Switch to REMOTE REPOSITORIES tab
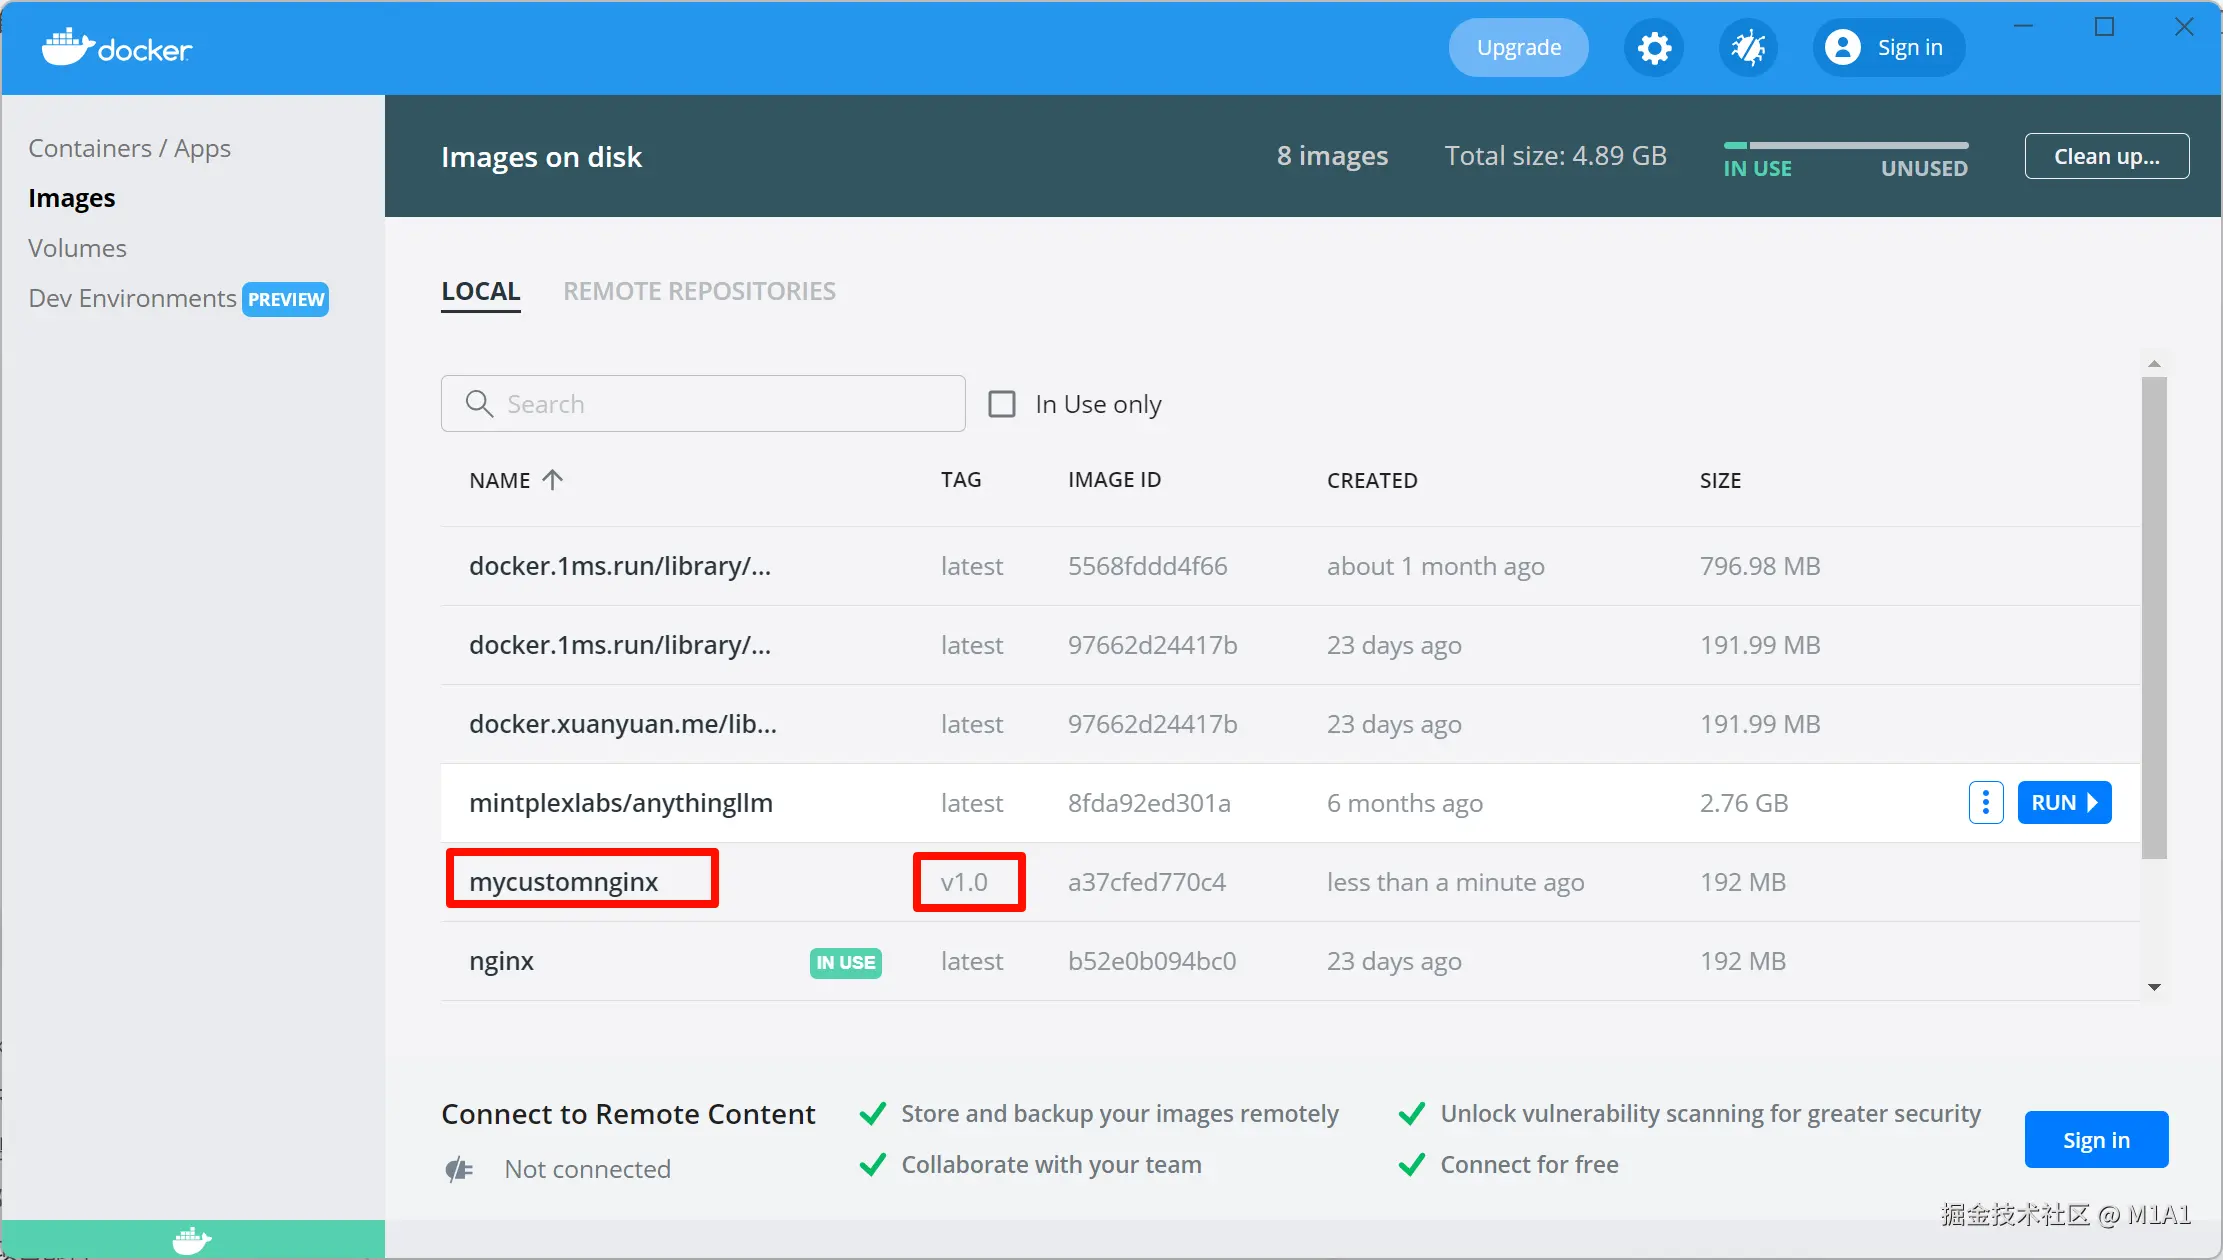Screen dimensions: 2223x1260 pos(699,291)
